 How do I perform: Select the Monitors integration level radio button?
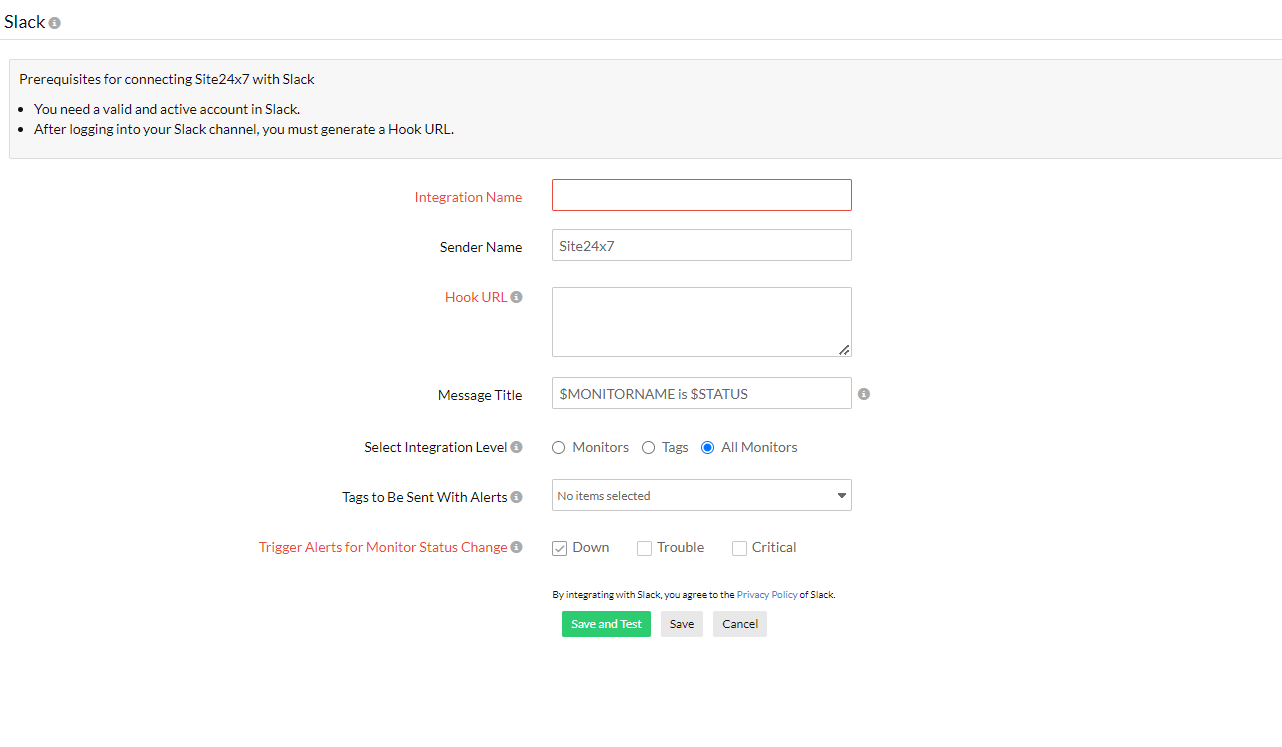click(558, 447)
